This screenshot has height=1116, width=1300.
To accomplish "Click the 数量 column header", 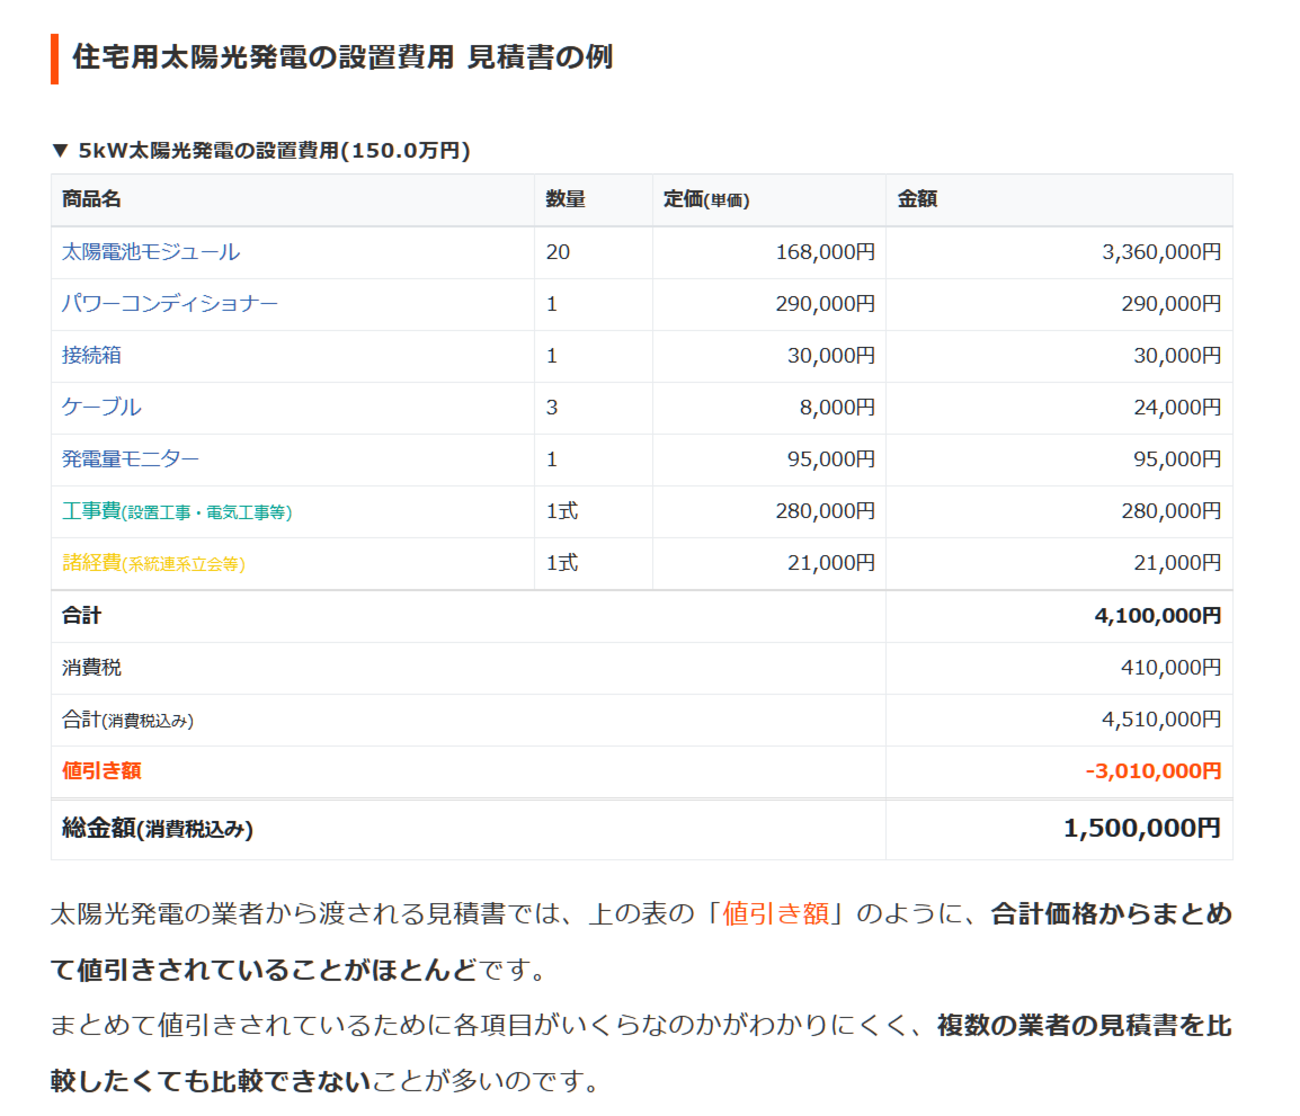I will pos(565,200).
